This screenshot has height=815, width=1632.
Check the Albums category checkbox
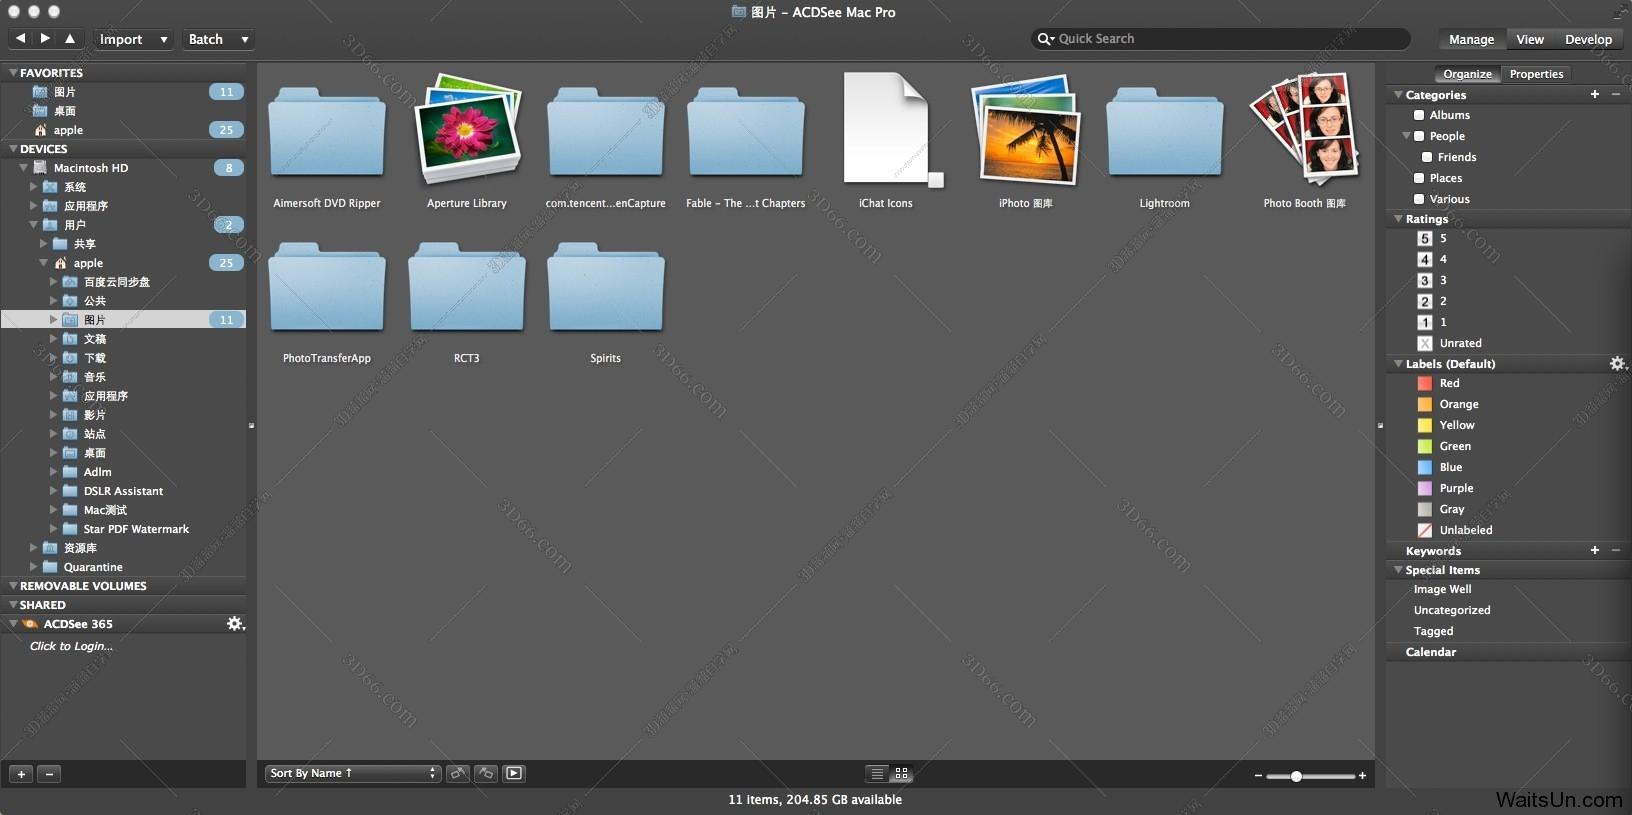pyautogui.click(x=1418, y=115)
